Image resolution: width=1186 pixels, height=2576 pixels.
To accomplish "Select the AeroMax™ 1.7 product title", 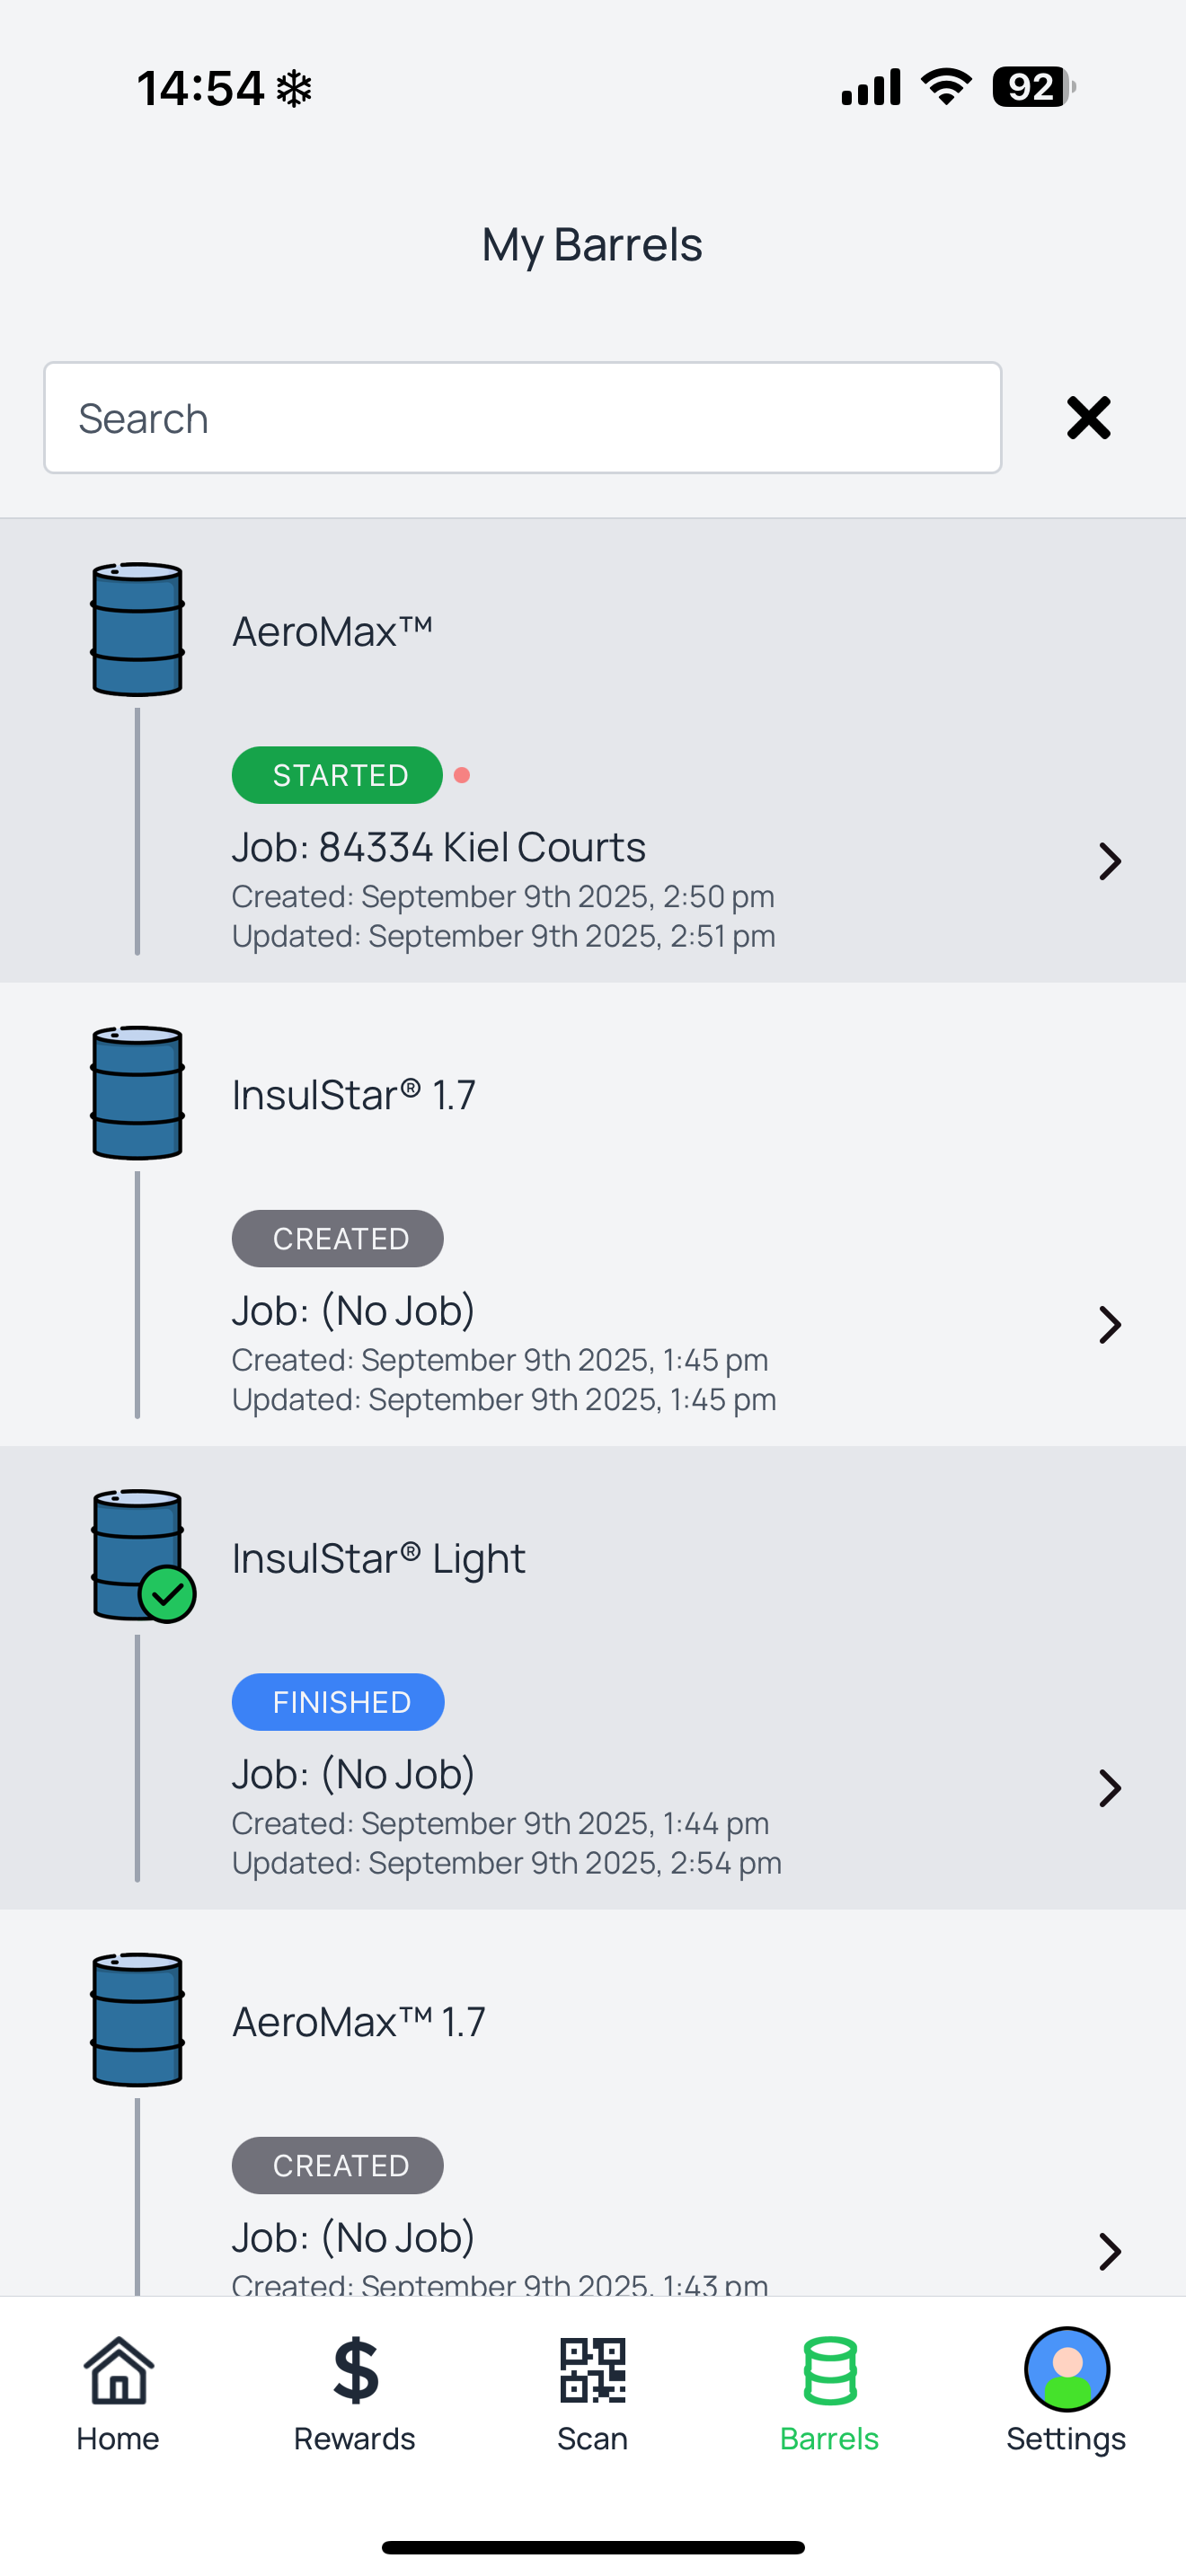I will 359,2022.
